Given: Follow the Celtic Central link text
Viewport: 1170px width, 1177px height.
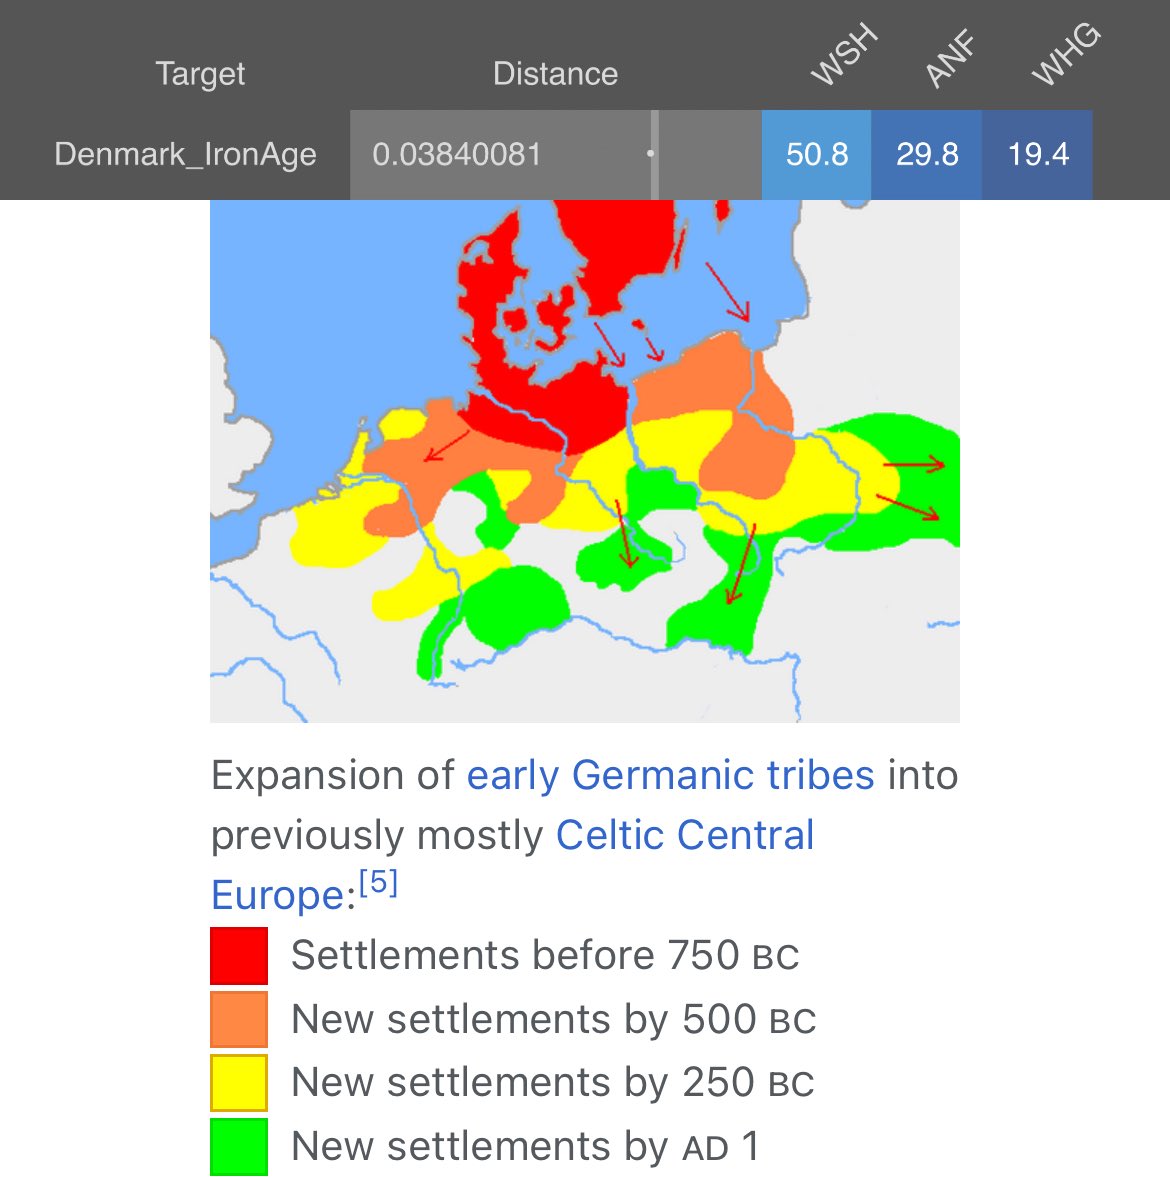Looking at the screenshot, I should 684,835.
